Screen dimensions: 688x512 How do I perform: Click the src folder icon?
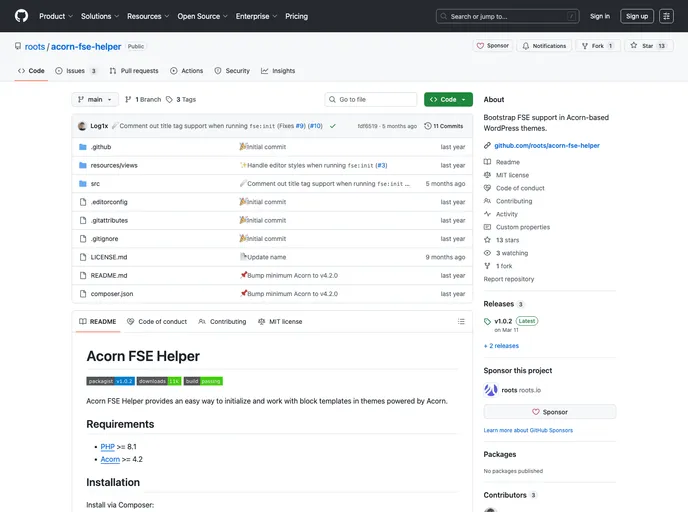click(82, 184)
